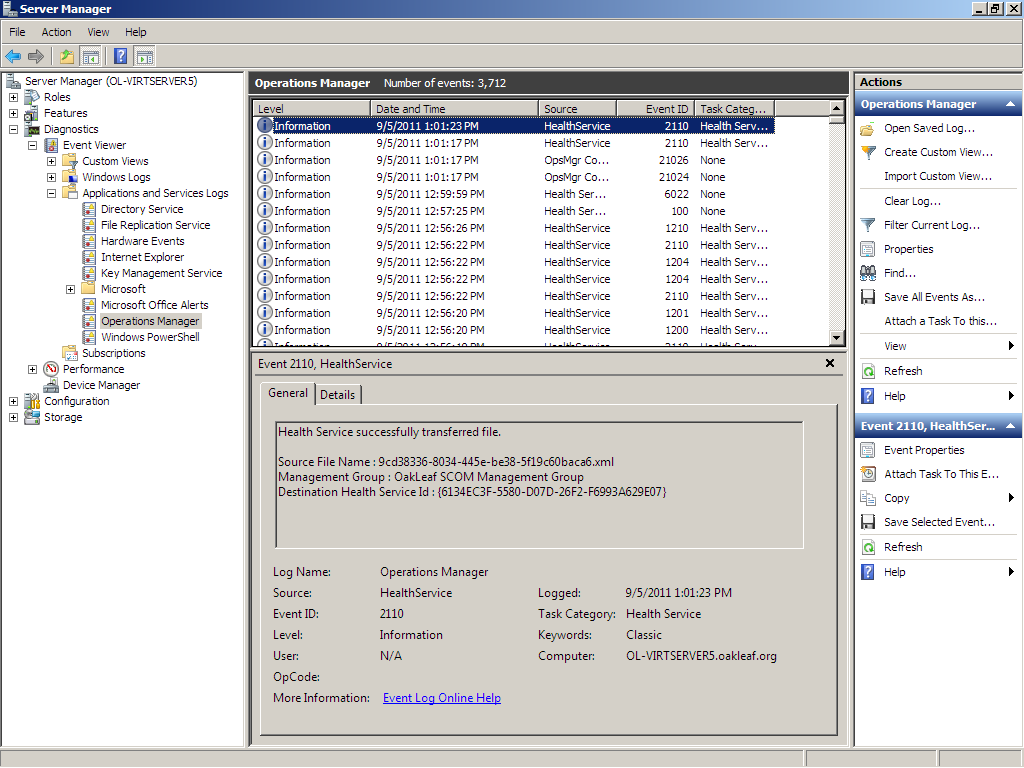Click the blue Help toolbar icon
The width and height of the screenshot is (1024, 768).
coord(121,57)
